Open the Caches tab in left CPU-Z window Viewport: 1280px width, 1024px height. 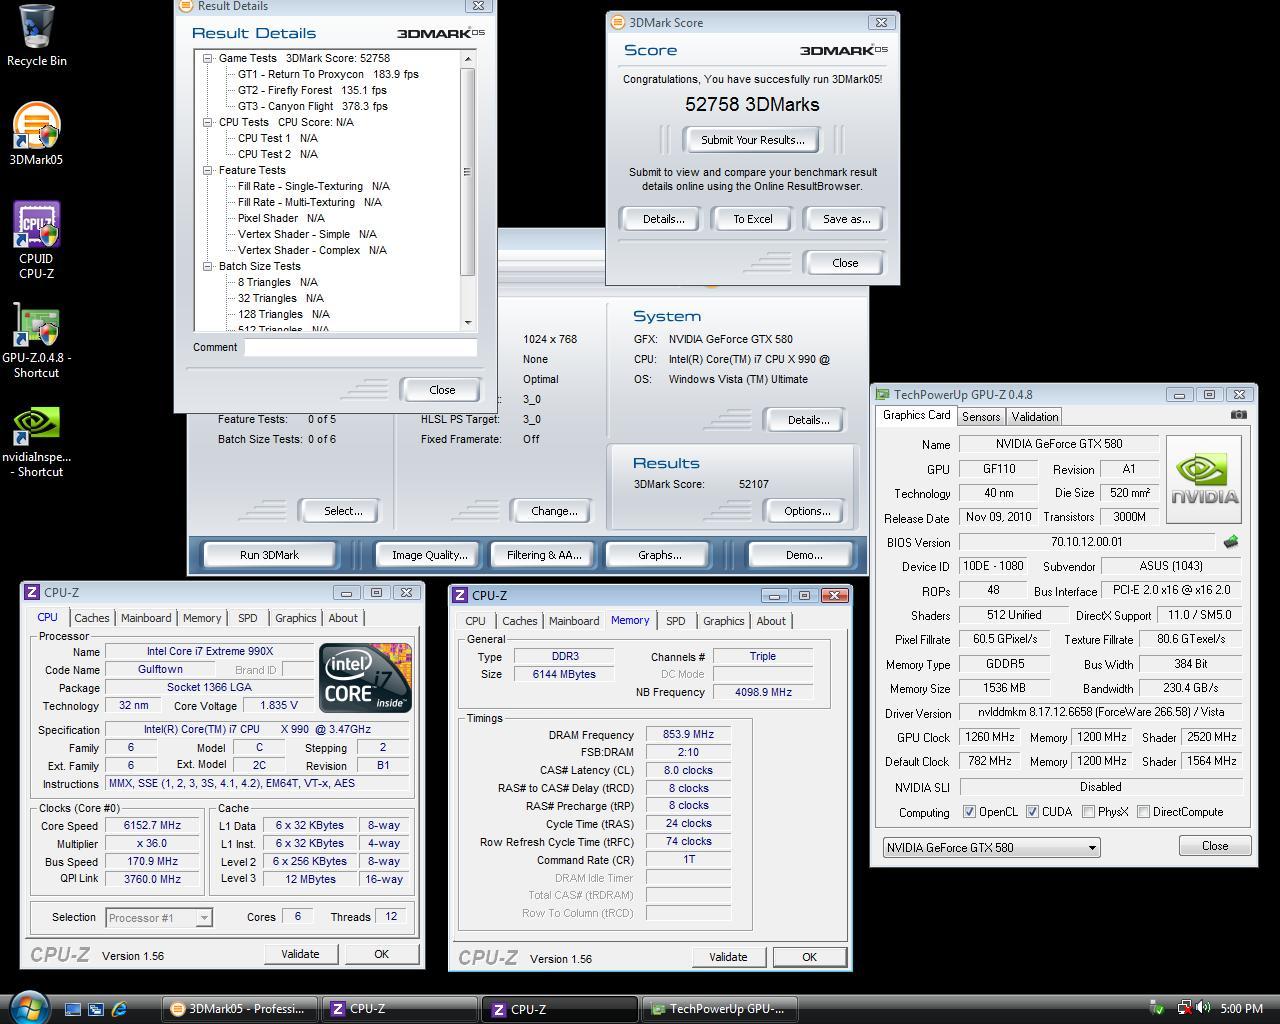coord(91,618)
